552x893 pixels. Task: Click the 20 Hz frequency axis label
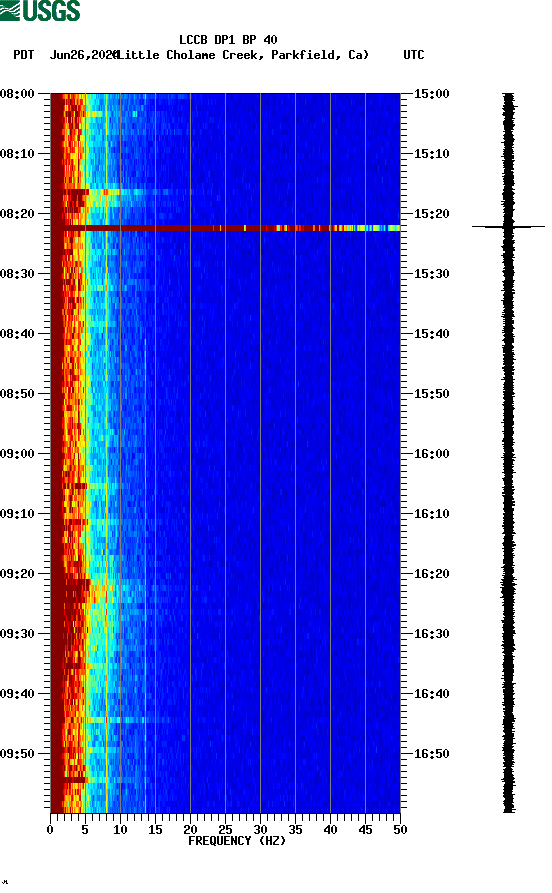tap(190, 830)
